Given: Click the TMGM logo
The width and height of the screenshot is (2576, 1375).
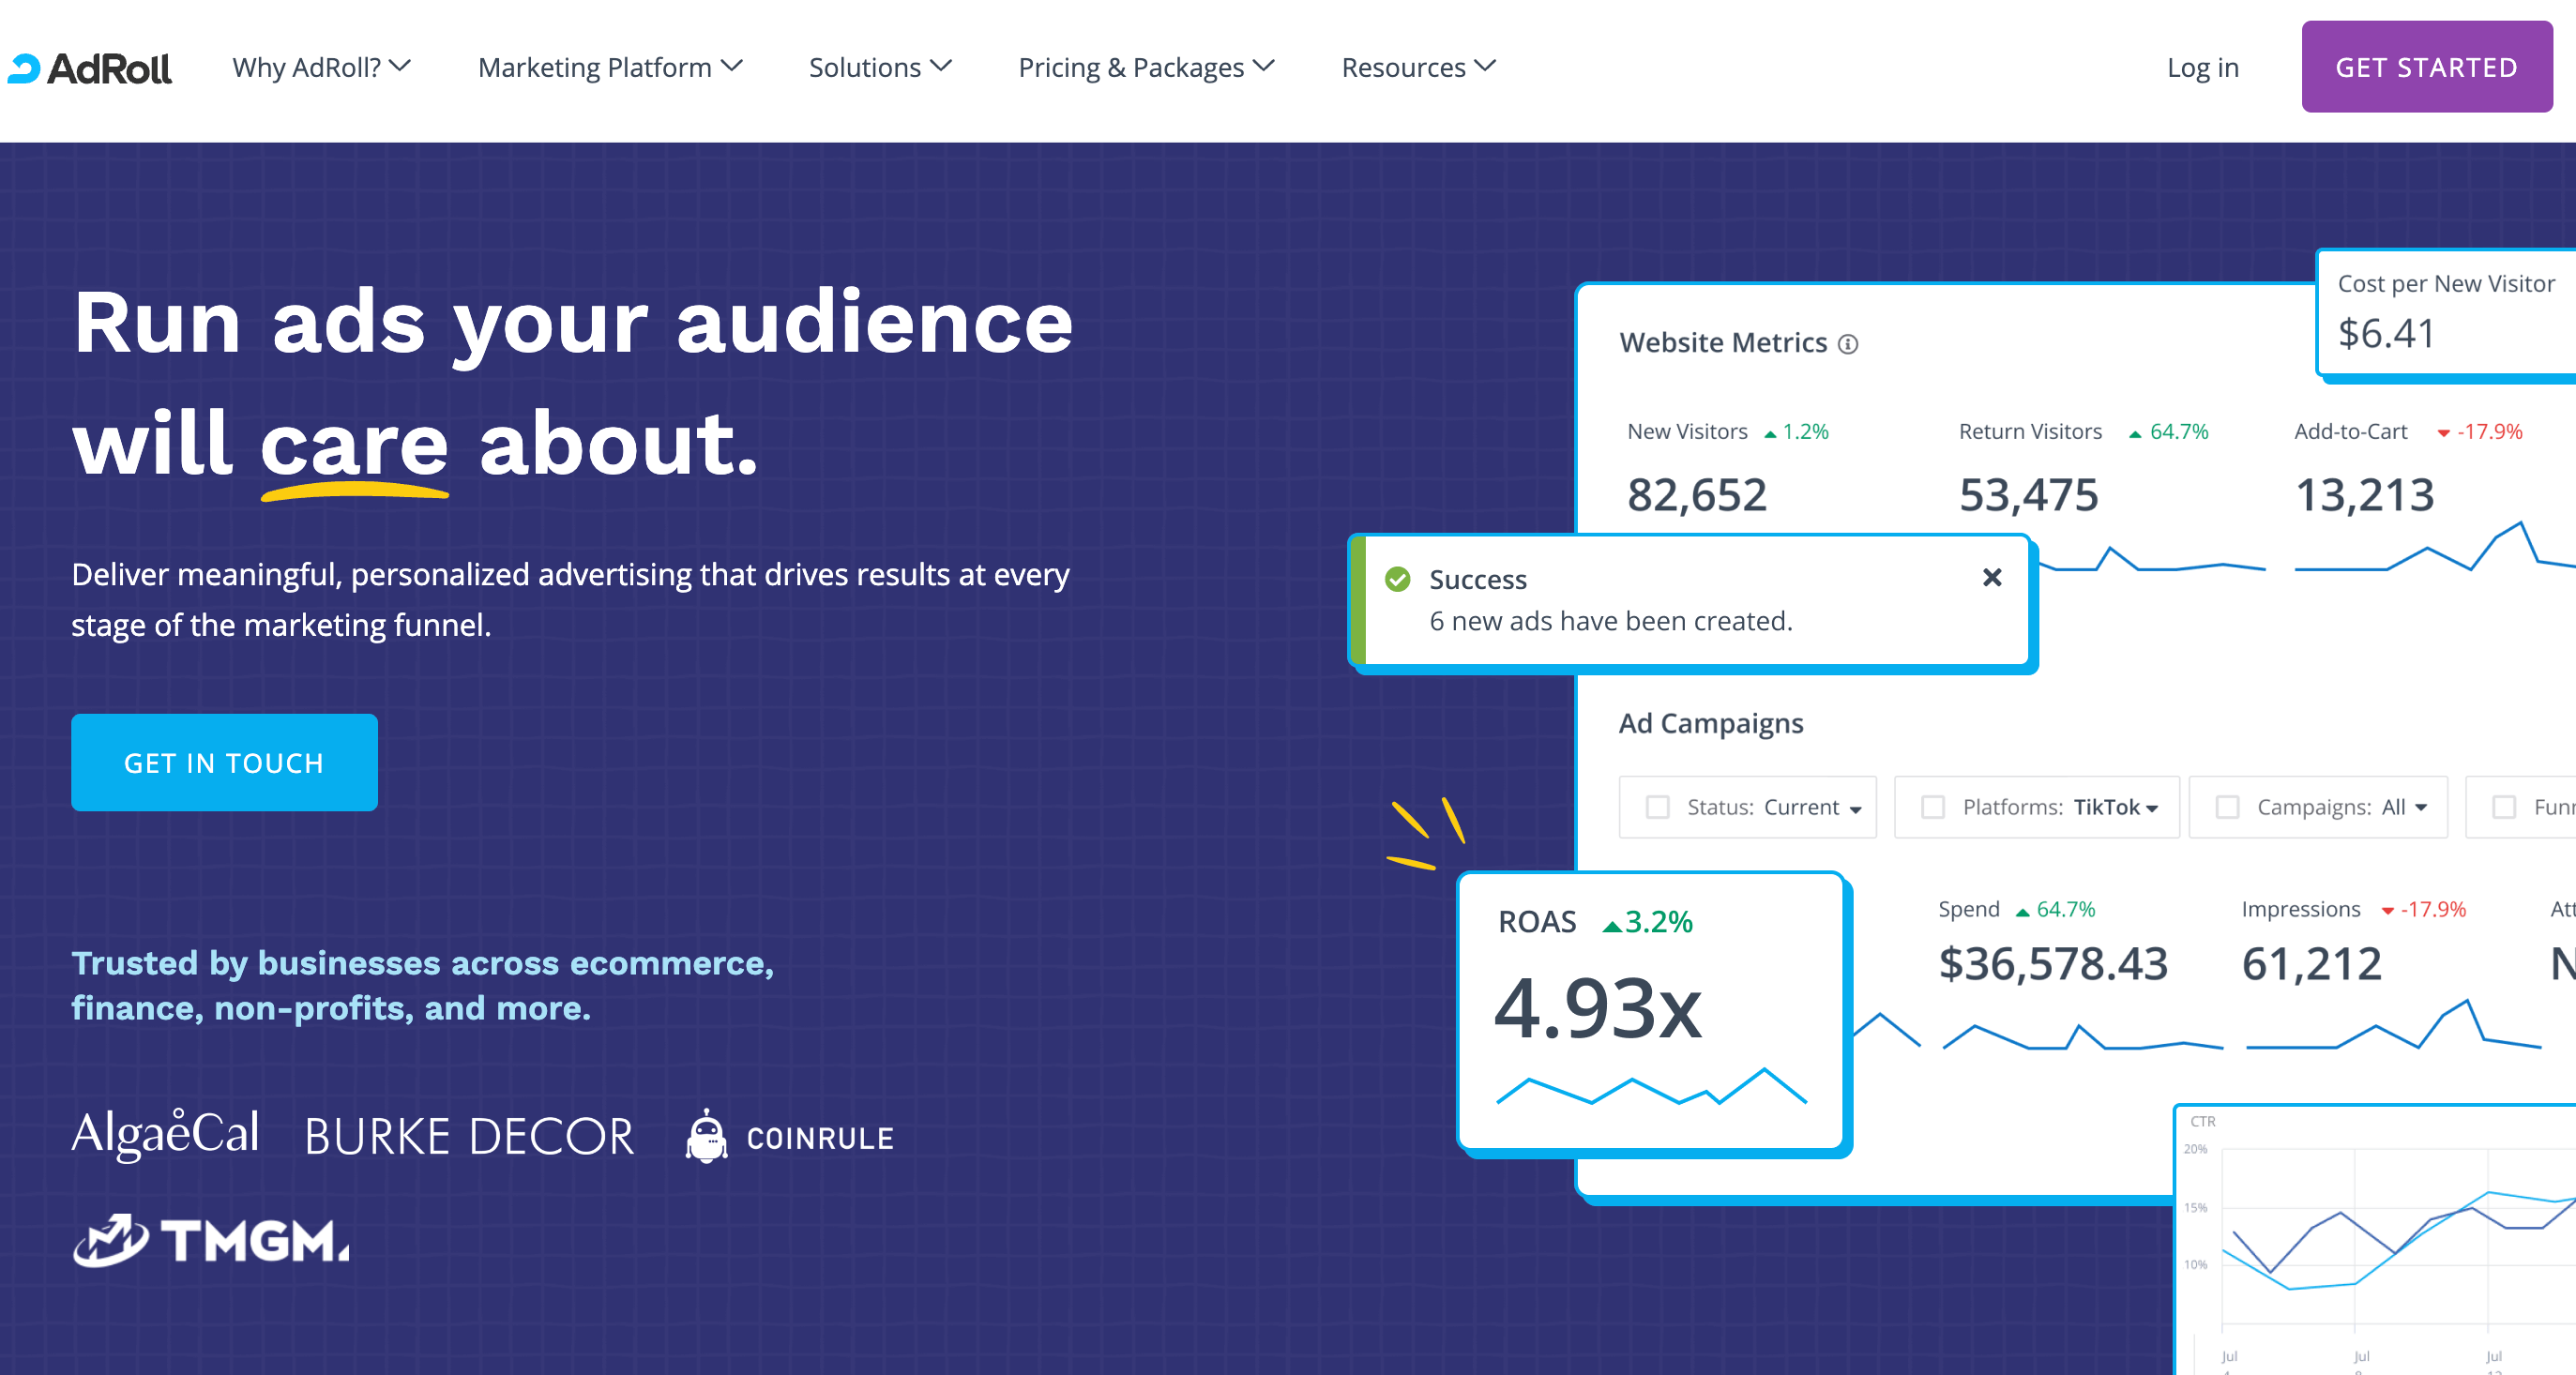Looking at the screenshot, I should 211,1240.
